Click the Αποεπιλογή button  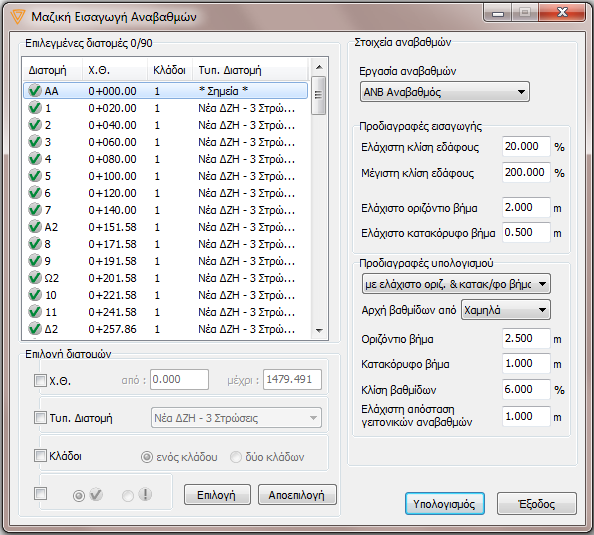pos(297,495)
